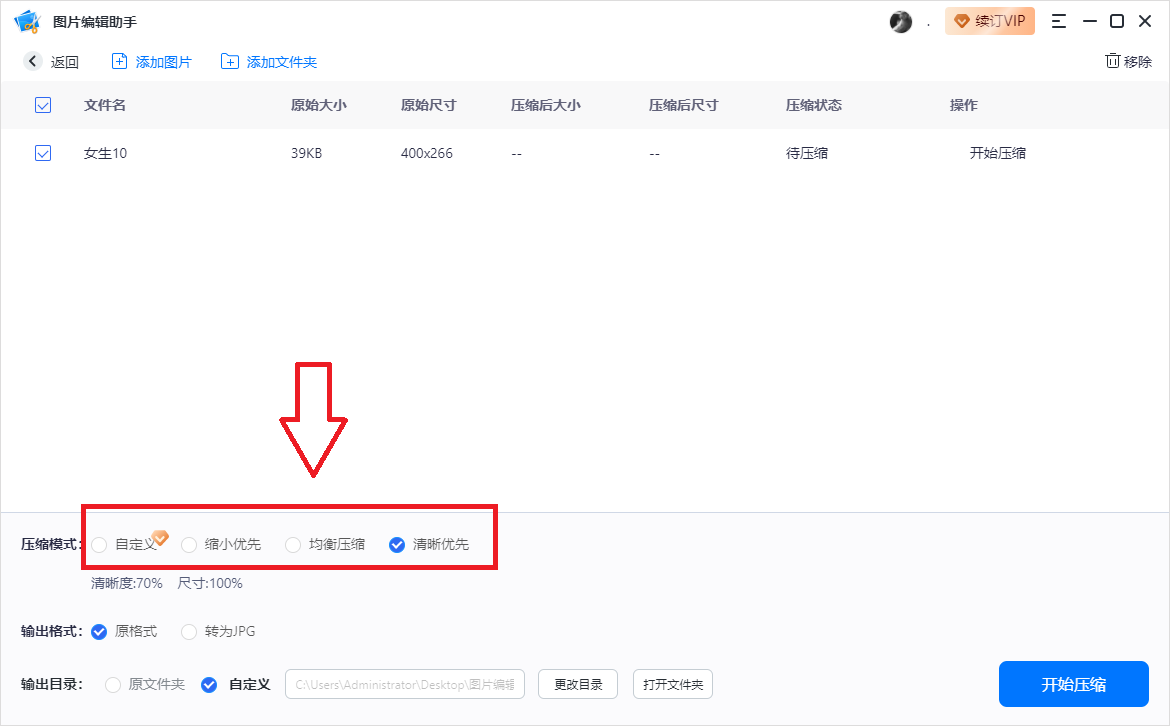
Task: Click 开始压缩 in the 女生10 row
Action: click(997, 153)
